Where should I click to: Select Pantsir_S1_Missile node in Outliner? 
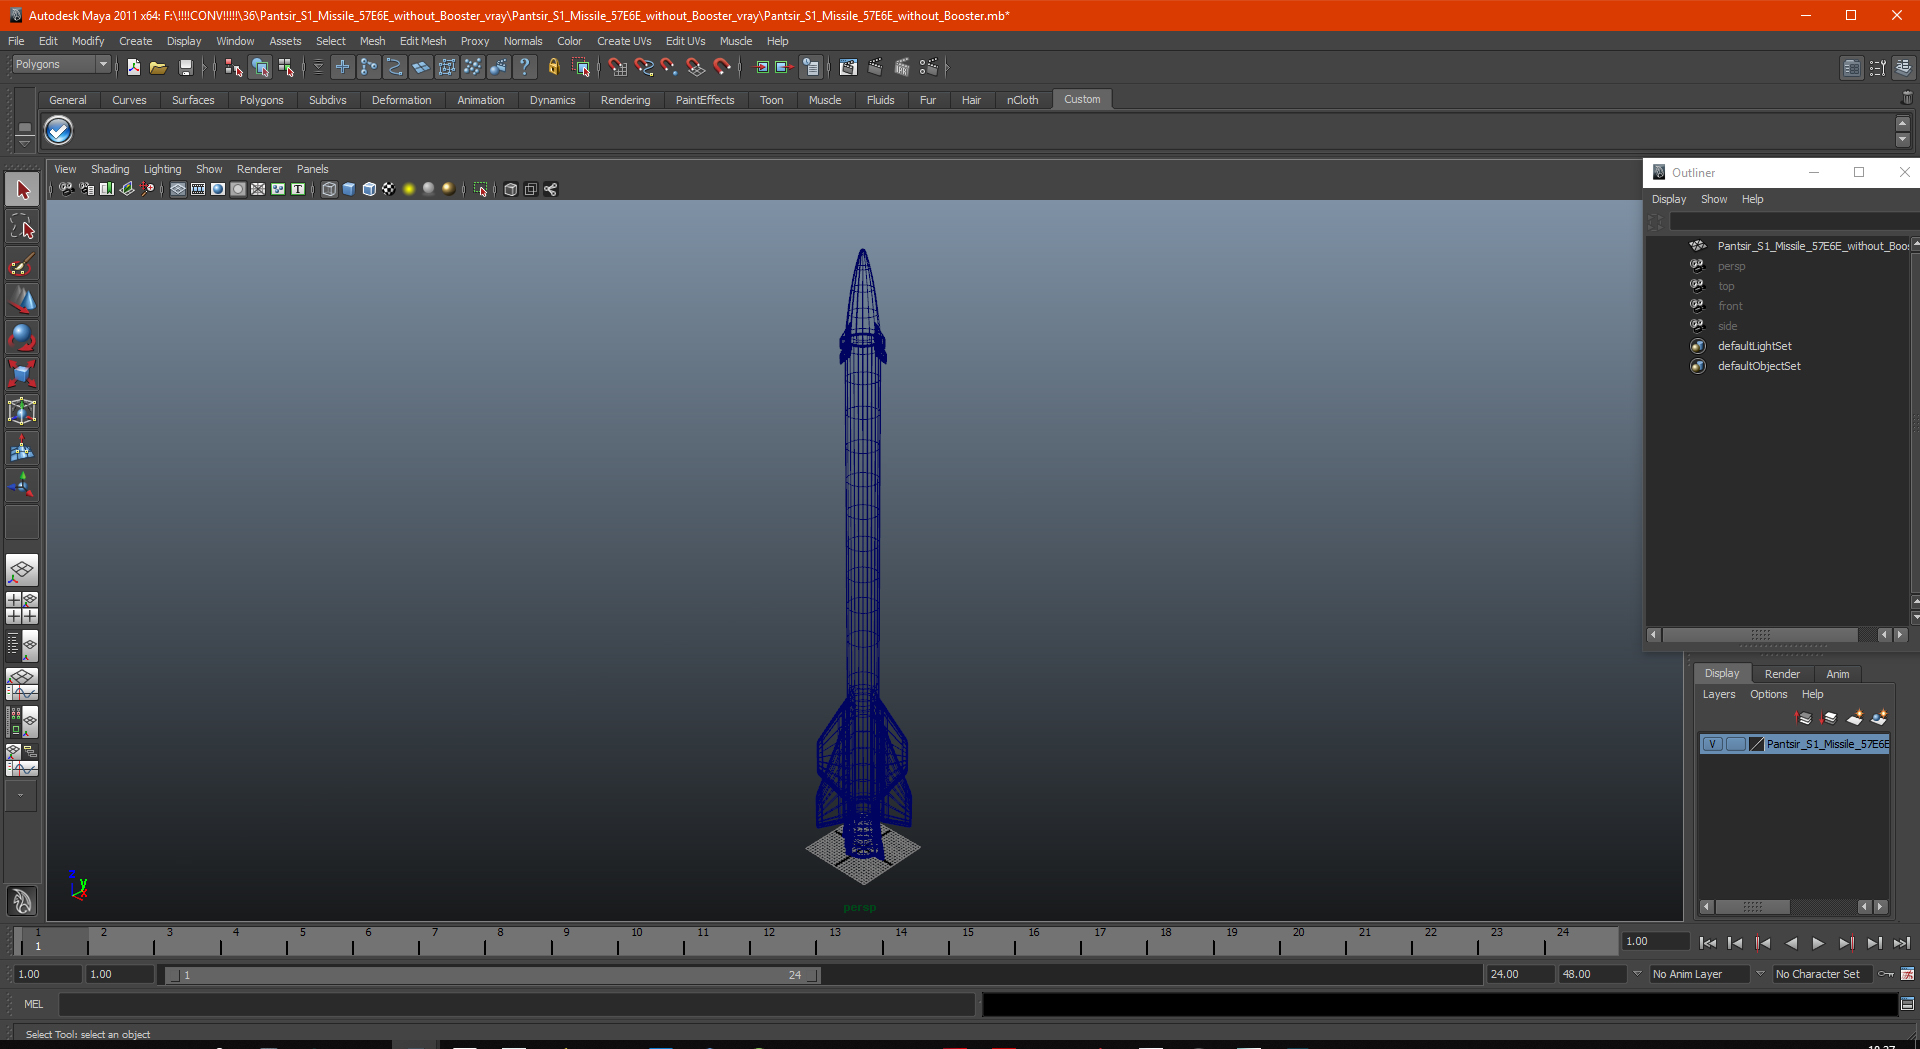point(1812,246)
